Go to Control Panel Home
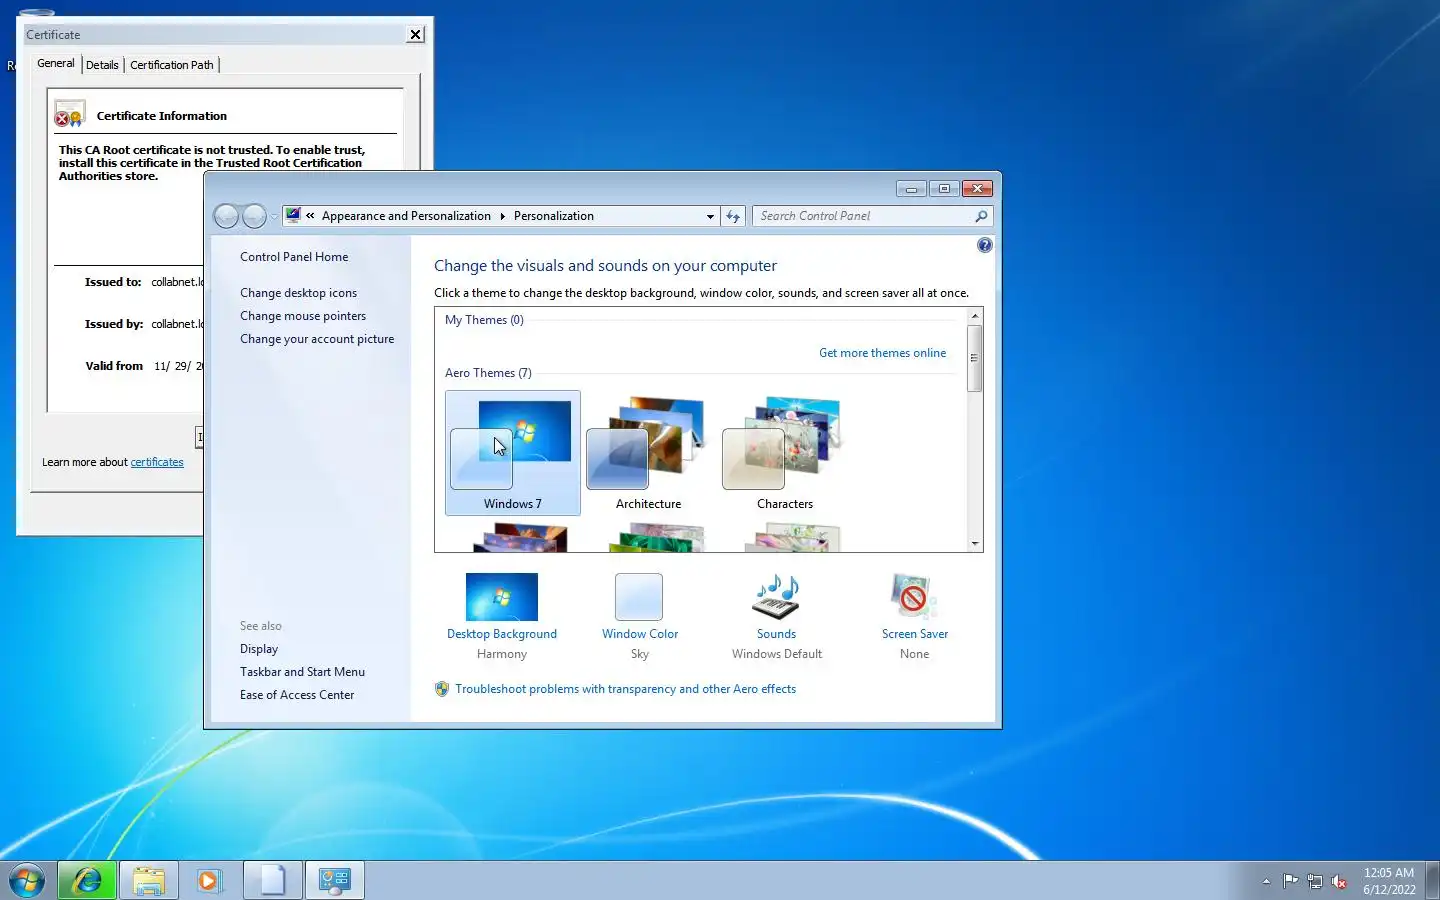This screenshot has width=1440, height=900. pos(294,257)
